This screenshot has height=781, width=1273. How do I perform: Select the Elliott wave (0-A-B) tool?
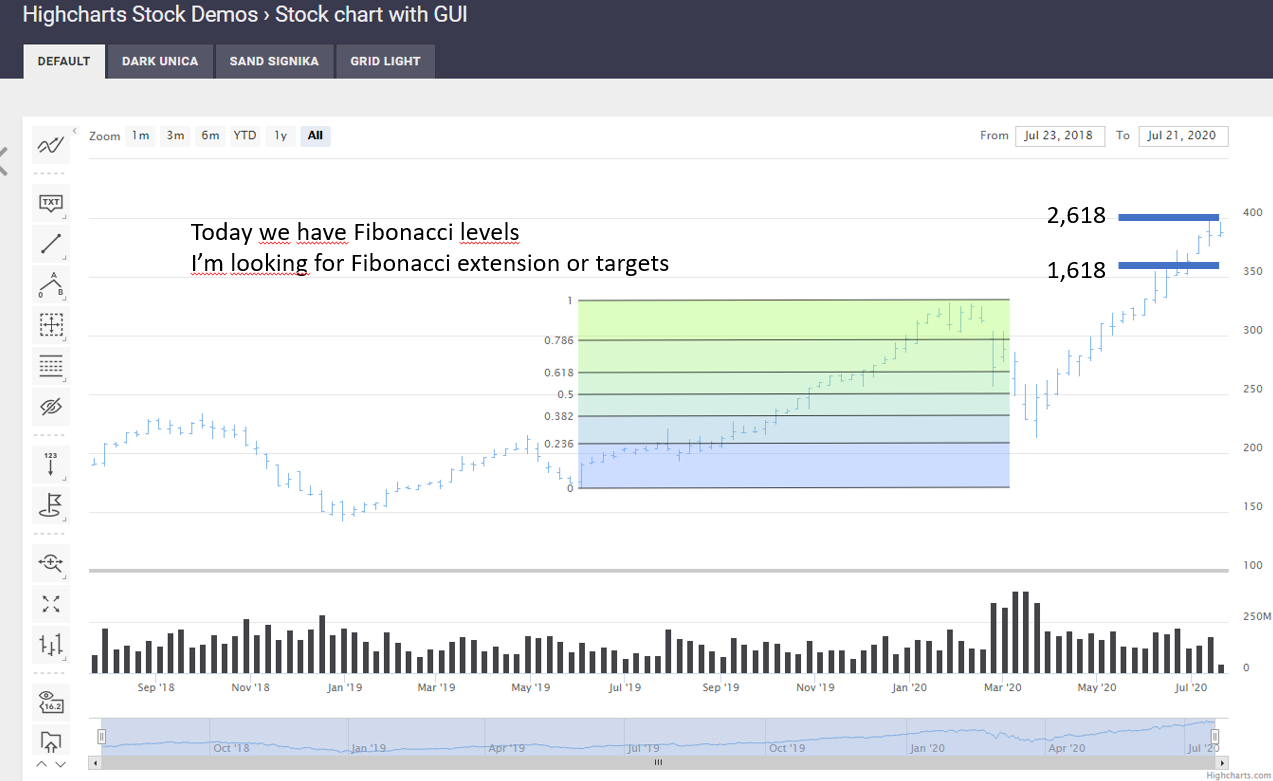point(51,284)
